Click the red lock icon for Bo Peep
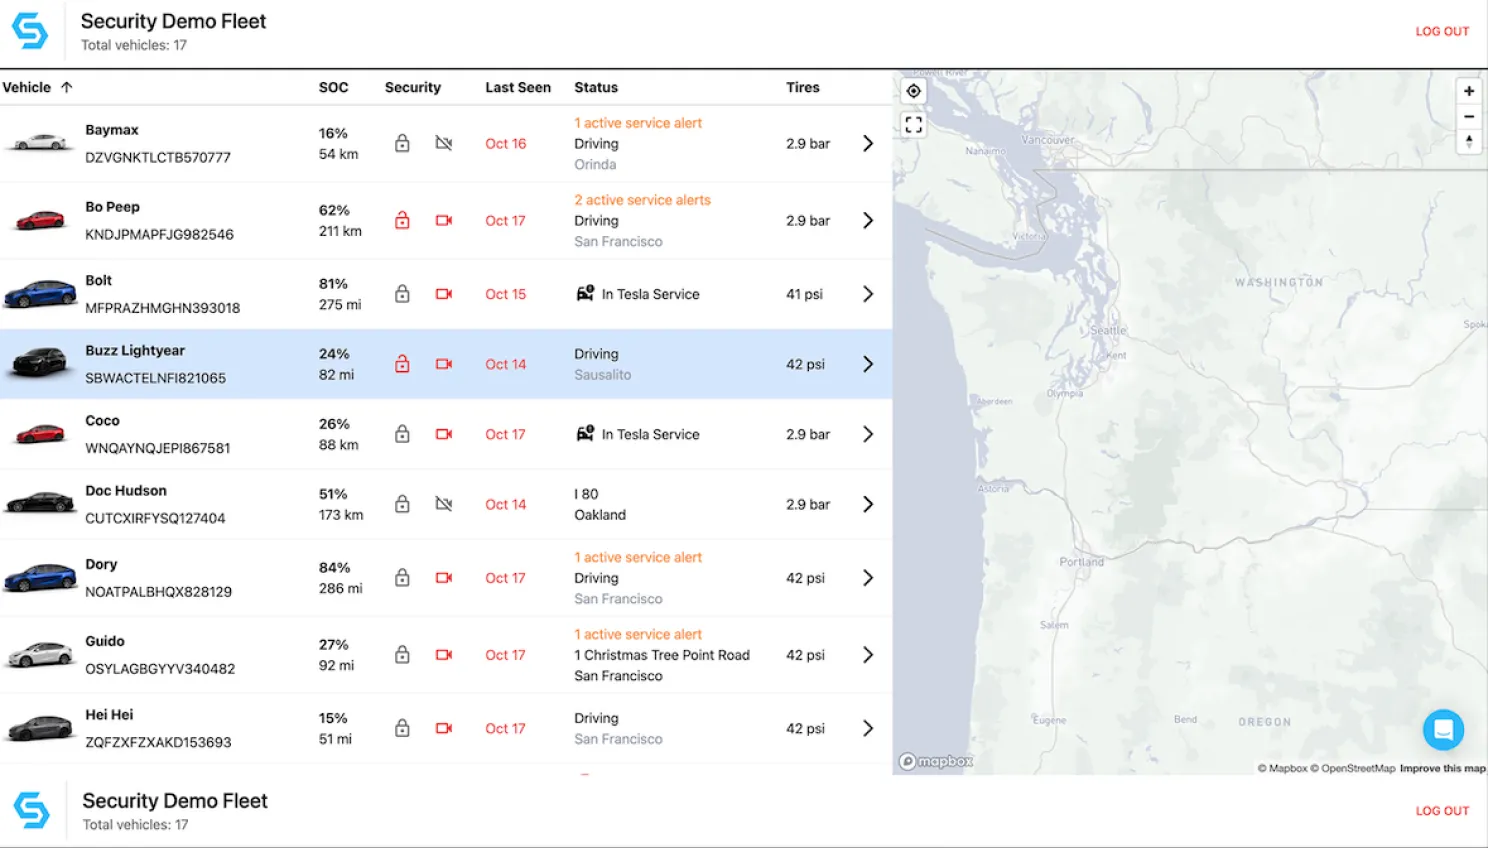The width and height of the screenshot is (1488, 848). [x=402, y=221]
